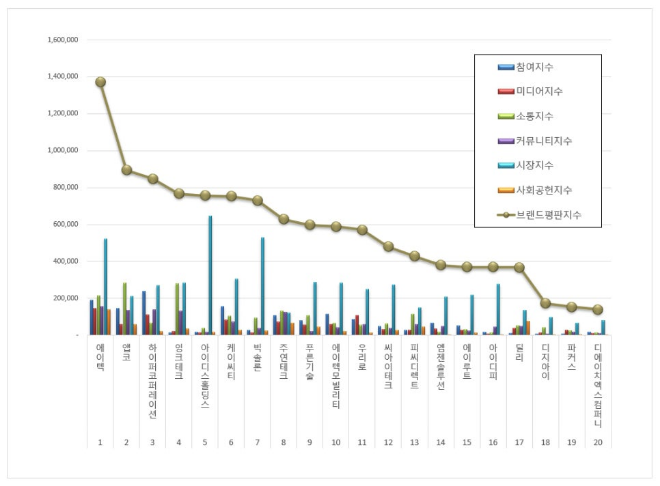Click the 푸른기술 x-axis label
Image resolution: width=660 pixels, height=486 pixels.
coord(309,361)
